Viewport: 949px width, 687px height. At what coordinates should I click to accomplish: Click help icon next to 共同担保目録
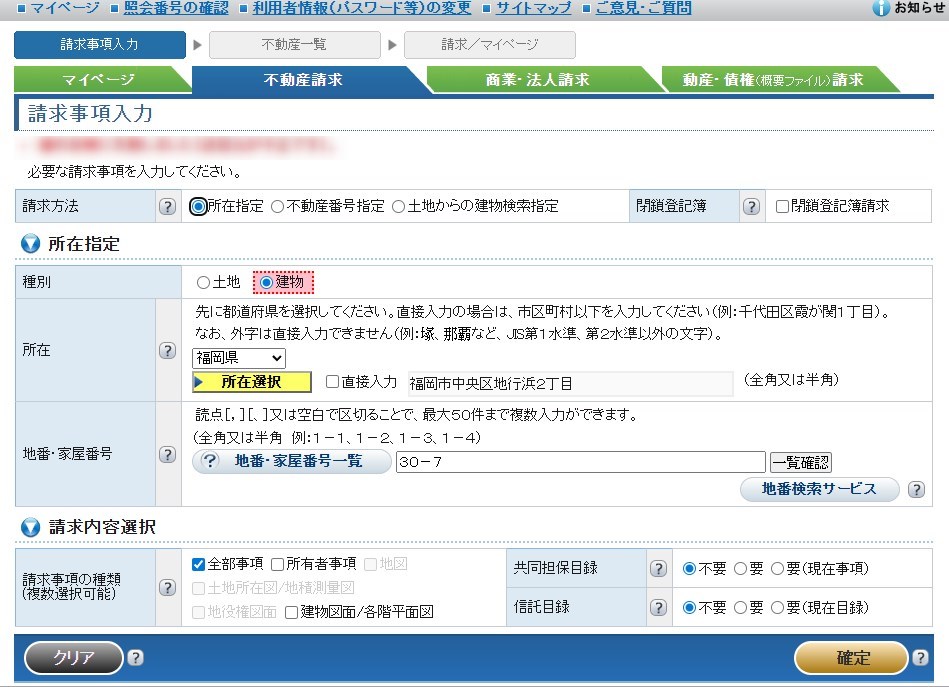pyautogui.click(x=658, y=568)
